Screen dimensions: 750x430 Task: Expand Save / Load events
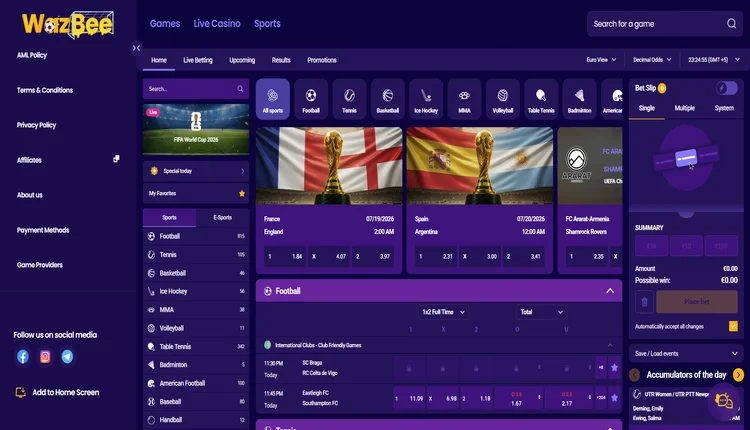click(x=686, y=353)
